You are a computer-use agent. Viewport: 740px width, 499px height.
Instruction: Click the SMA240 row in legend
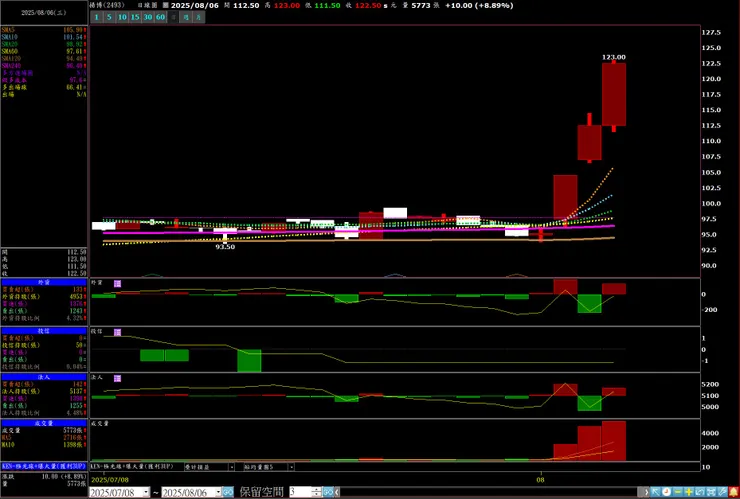tap(44, 66)
